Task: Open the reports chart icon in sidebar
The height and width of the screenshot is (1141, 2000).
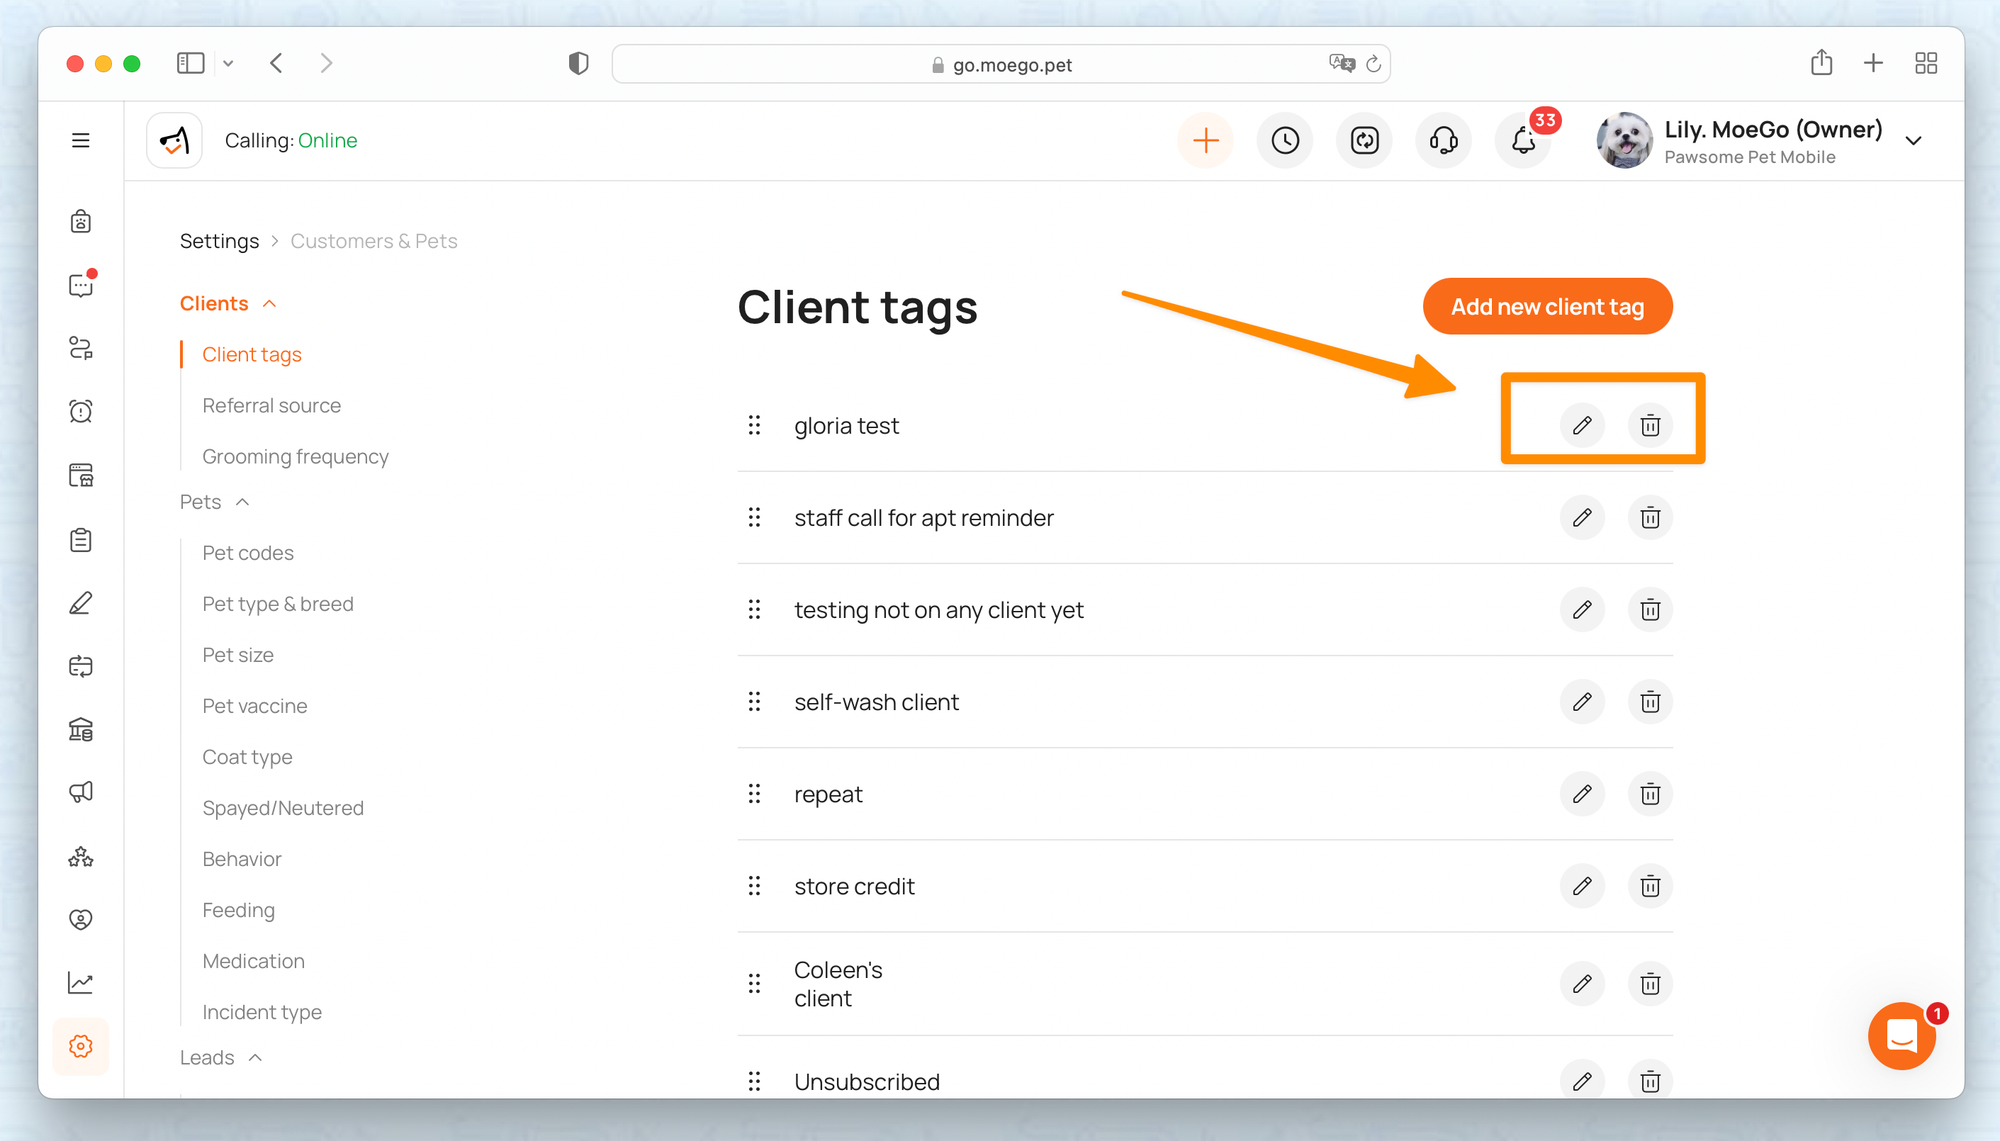Action: [x=81, y=983]
